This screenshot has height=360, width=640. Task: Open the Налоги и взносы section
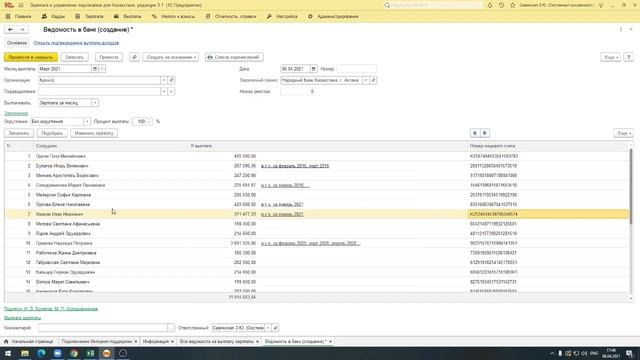[173, 16]
